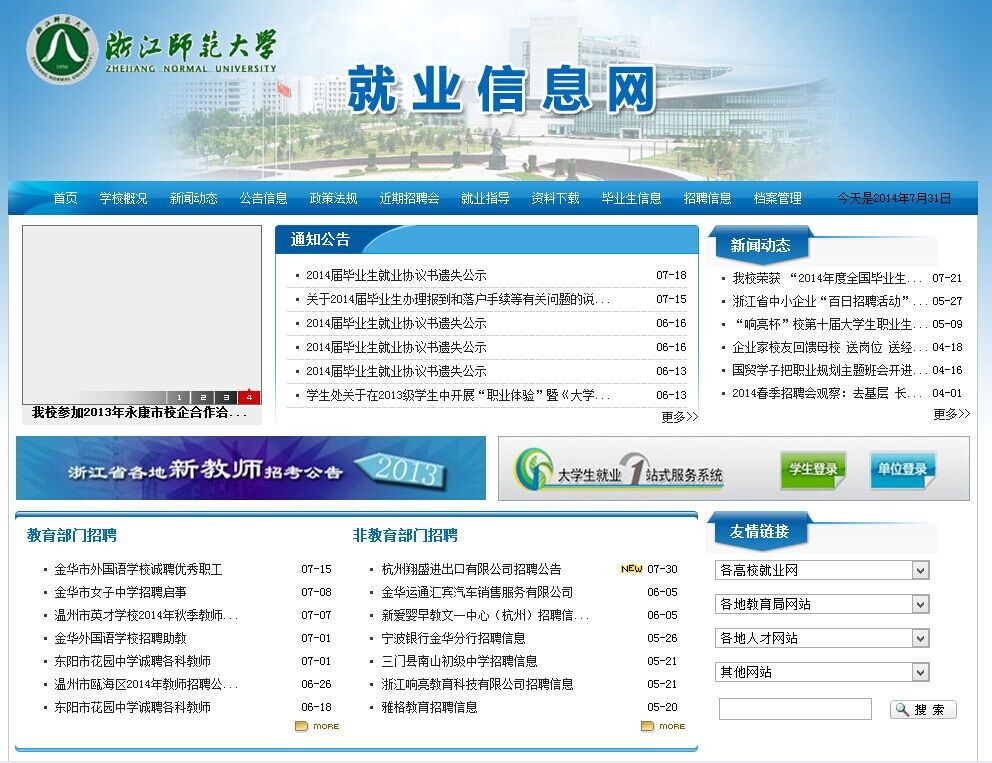Open the 其他网站 dropdown list
This screenshot has height=763, width=992.
(x=822, y=672)
